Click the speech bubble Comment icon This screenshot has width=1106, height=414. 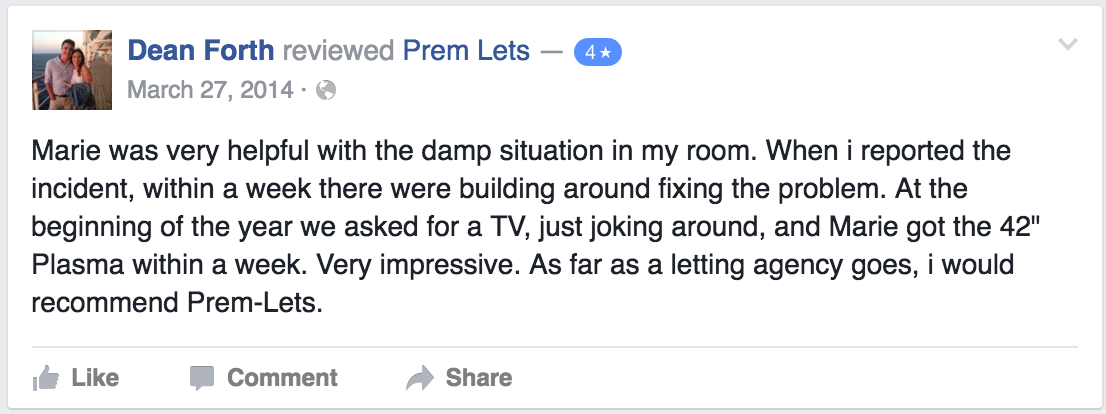[202, 378]
